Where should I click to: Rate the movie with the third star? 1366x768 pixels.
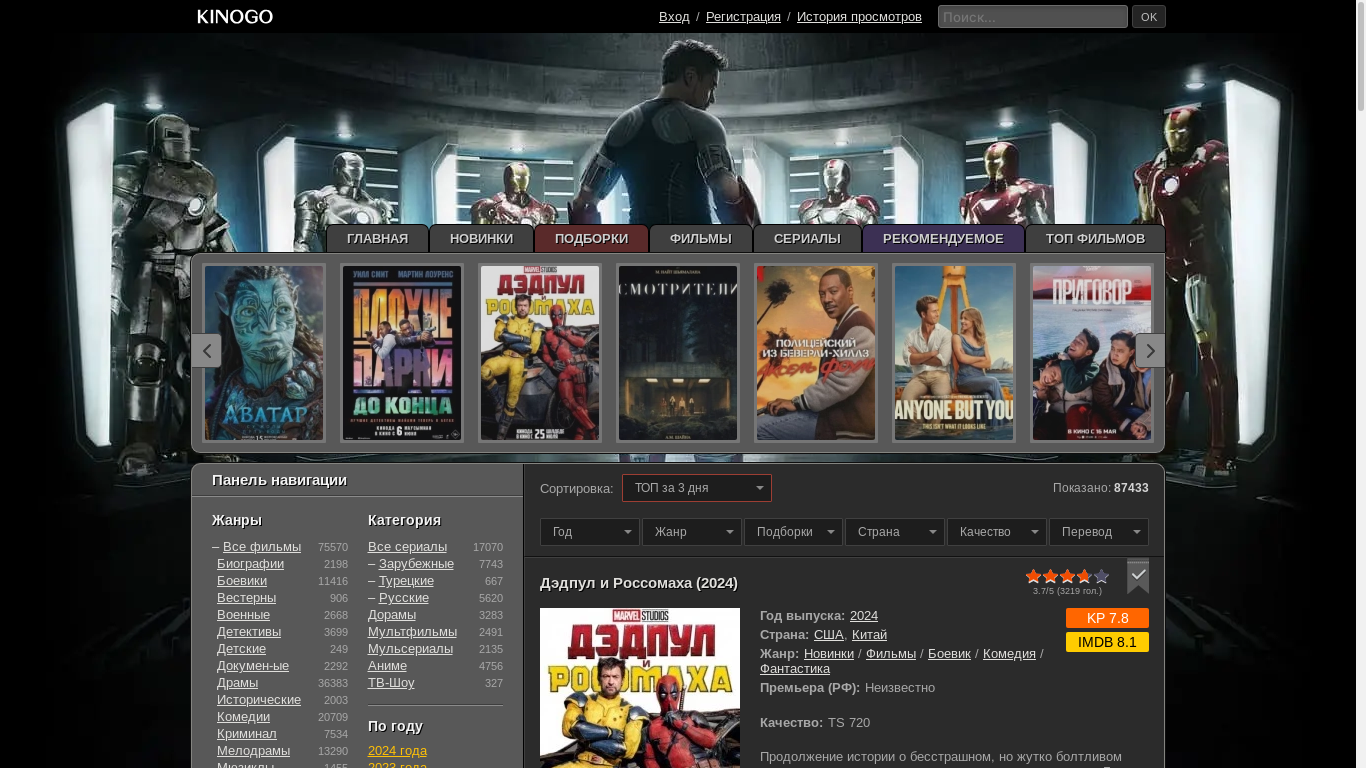(x=1067, y=576)
